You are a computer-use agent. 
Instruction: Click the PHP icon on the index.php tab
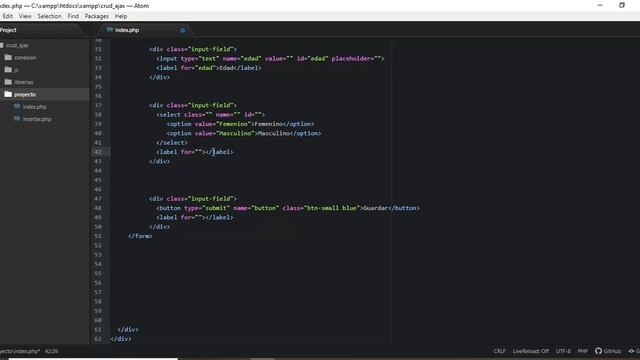click(x=109, y=29)
